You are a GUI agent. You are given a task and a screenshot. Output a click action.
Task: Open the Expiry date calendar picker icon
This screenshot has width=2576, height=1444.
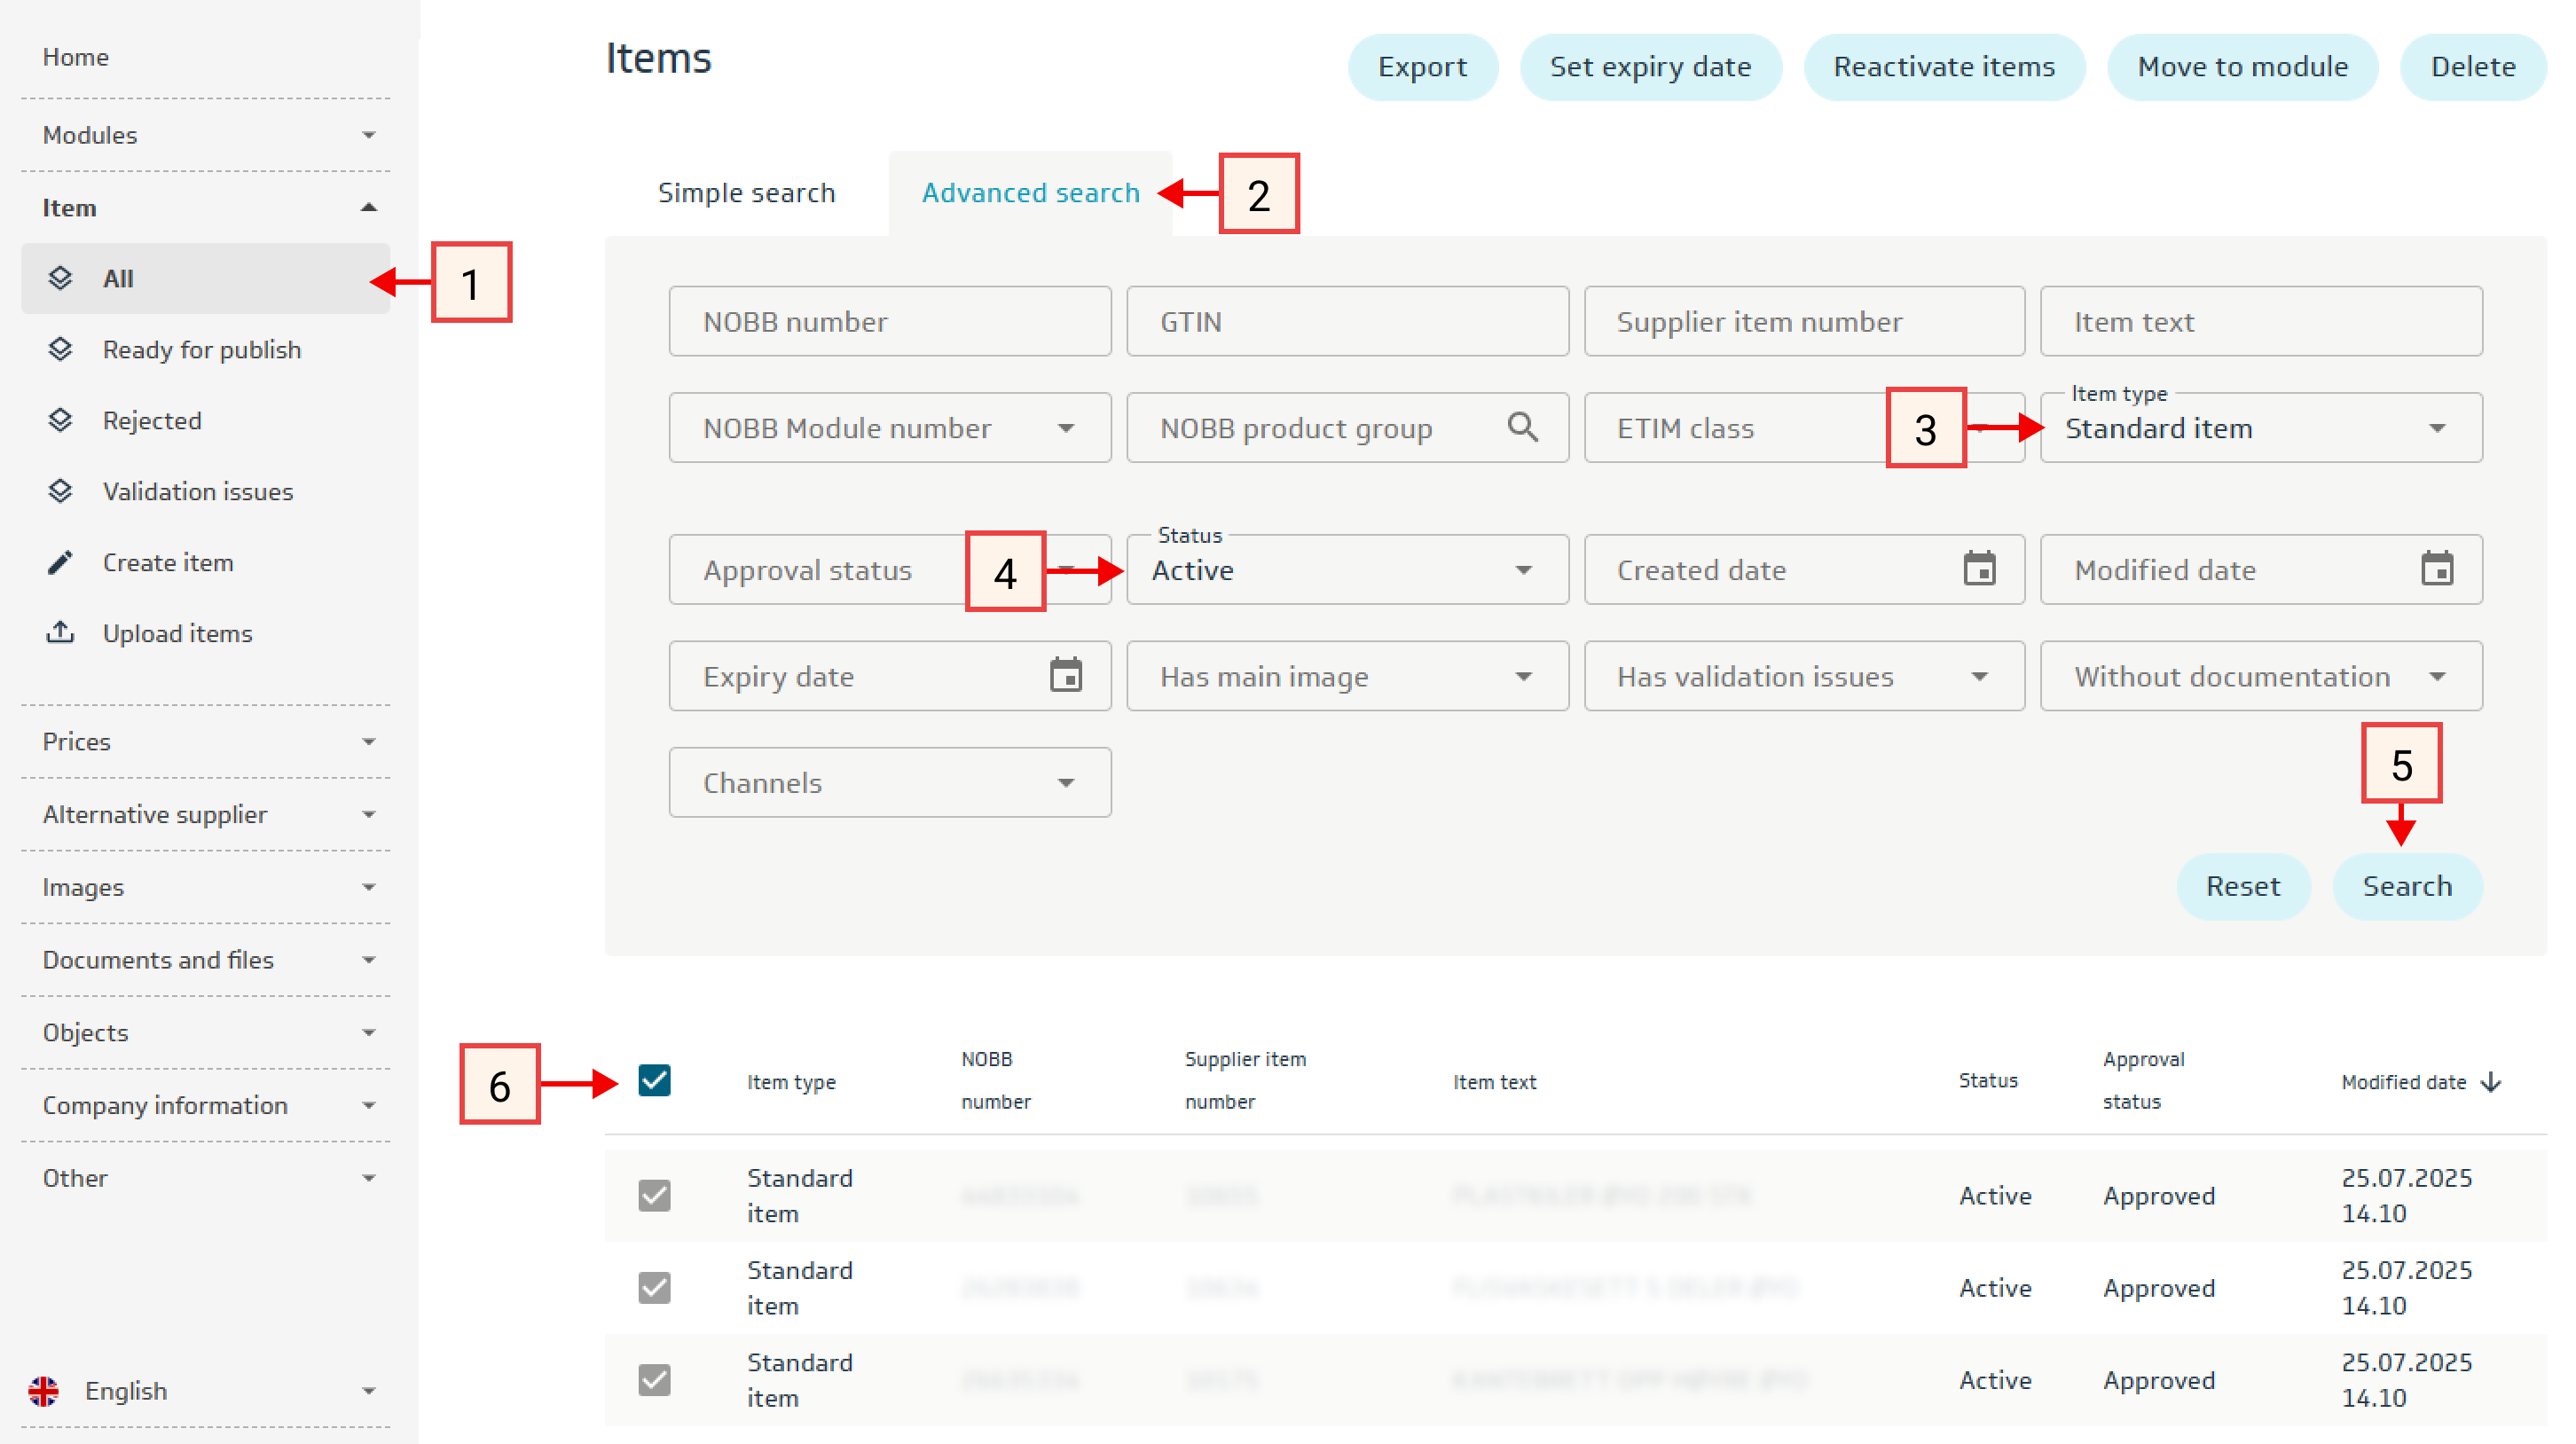pos(1065,676)
